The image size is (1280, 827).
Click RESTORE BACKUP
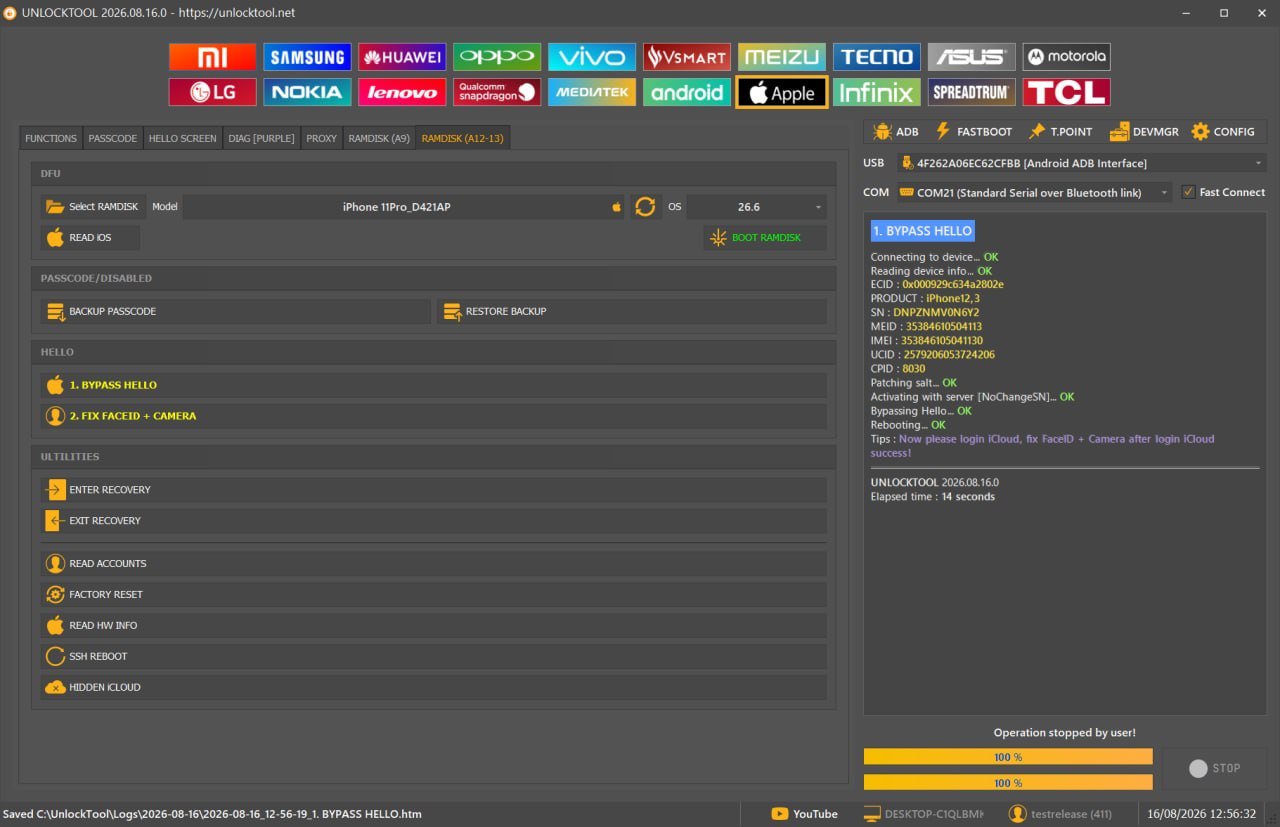[x=631, y=311]
